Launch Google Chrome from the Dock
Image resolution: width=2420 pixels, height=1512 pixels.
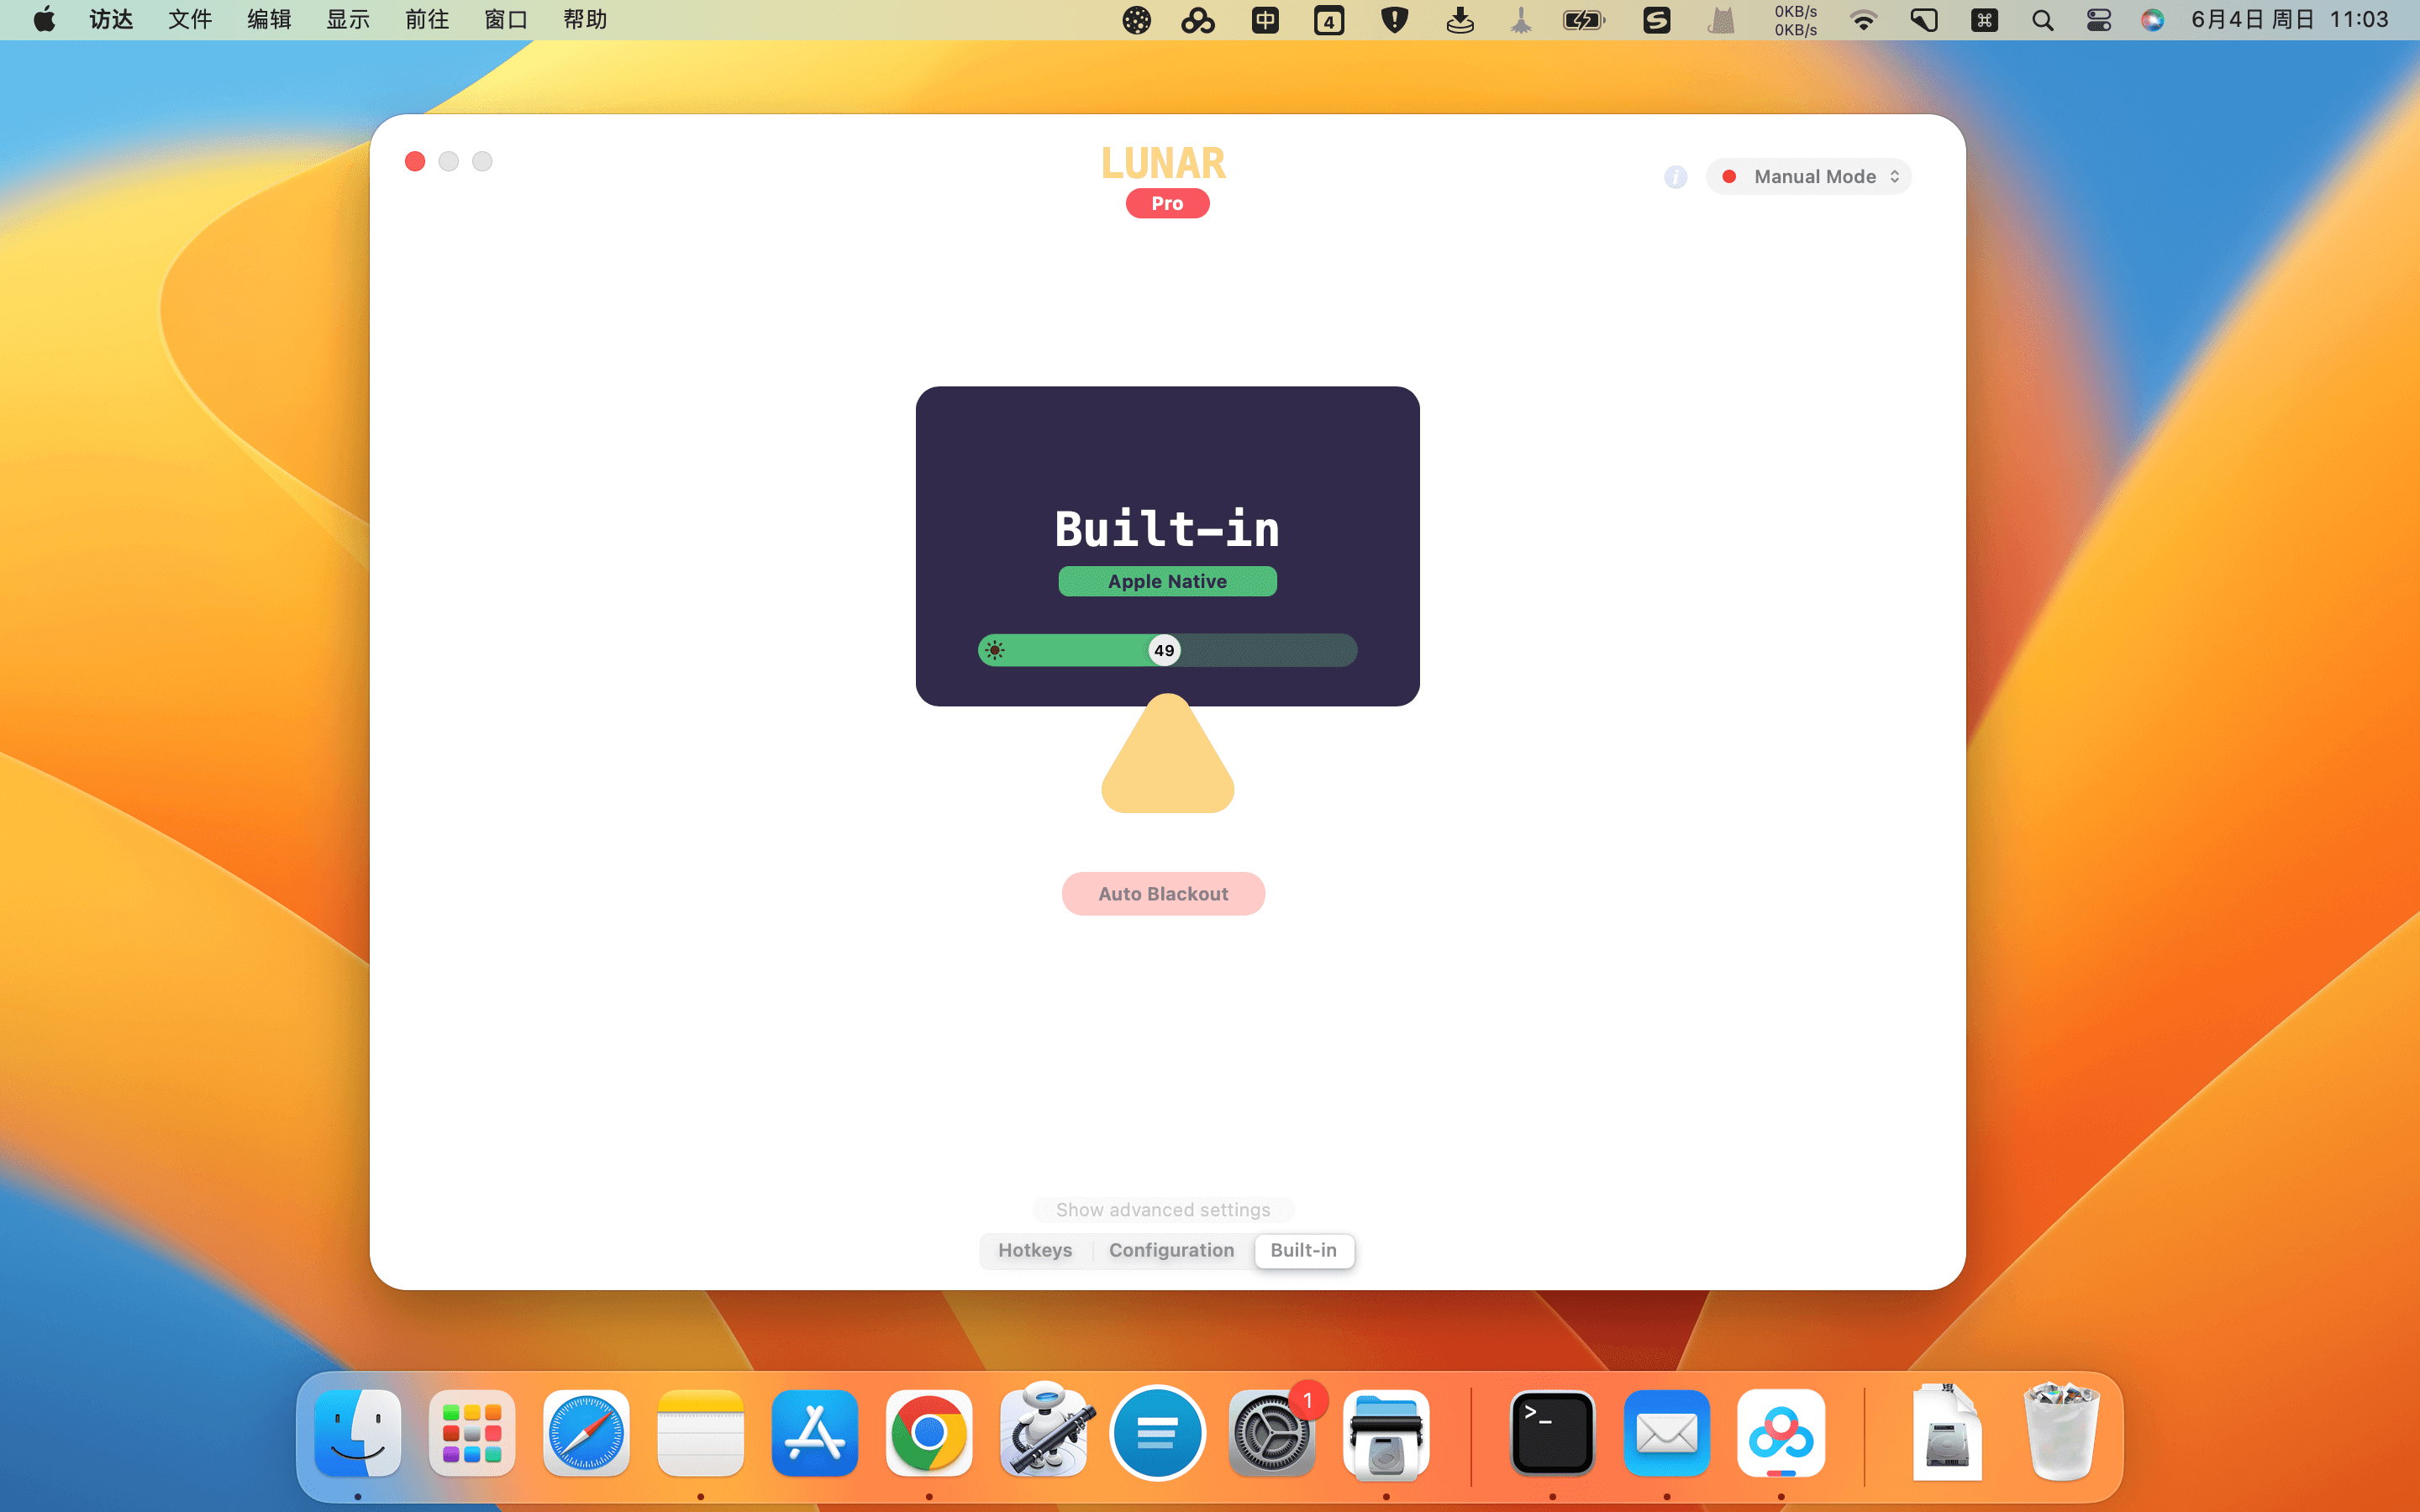(928, 1434)
